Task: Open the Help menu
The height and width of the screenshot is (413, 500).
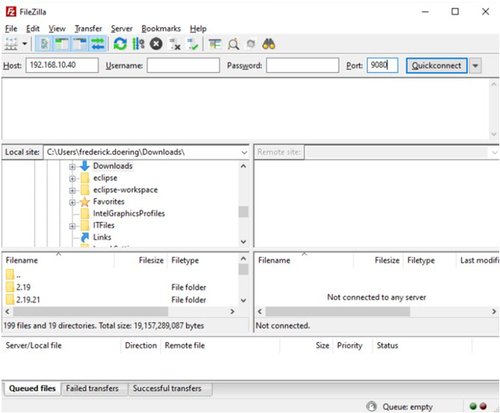Action: (x=198, y=29)
